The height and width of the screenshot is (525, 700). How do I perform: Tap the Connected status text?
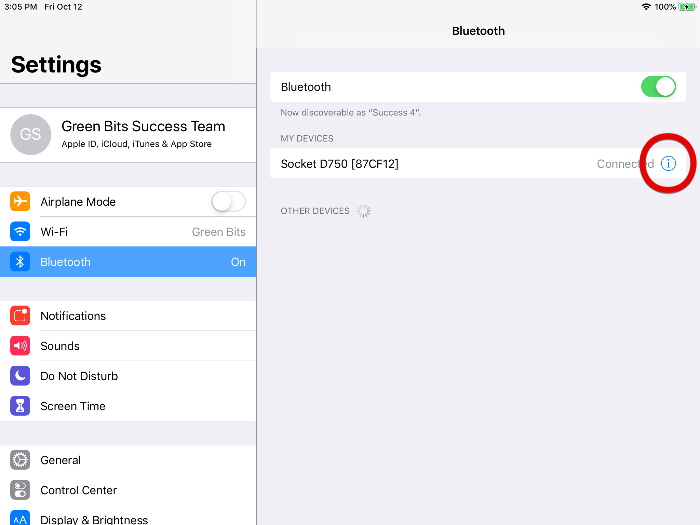tap(625, 164)
